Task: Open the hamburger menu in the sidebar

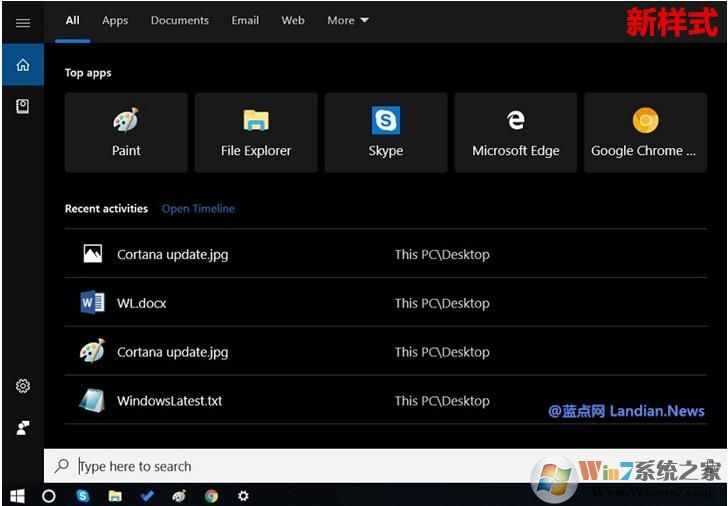Action: click(x=22, y=23)
